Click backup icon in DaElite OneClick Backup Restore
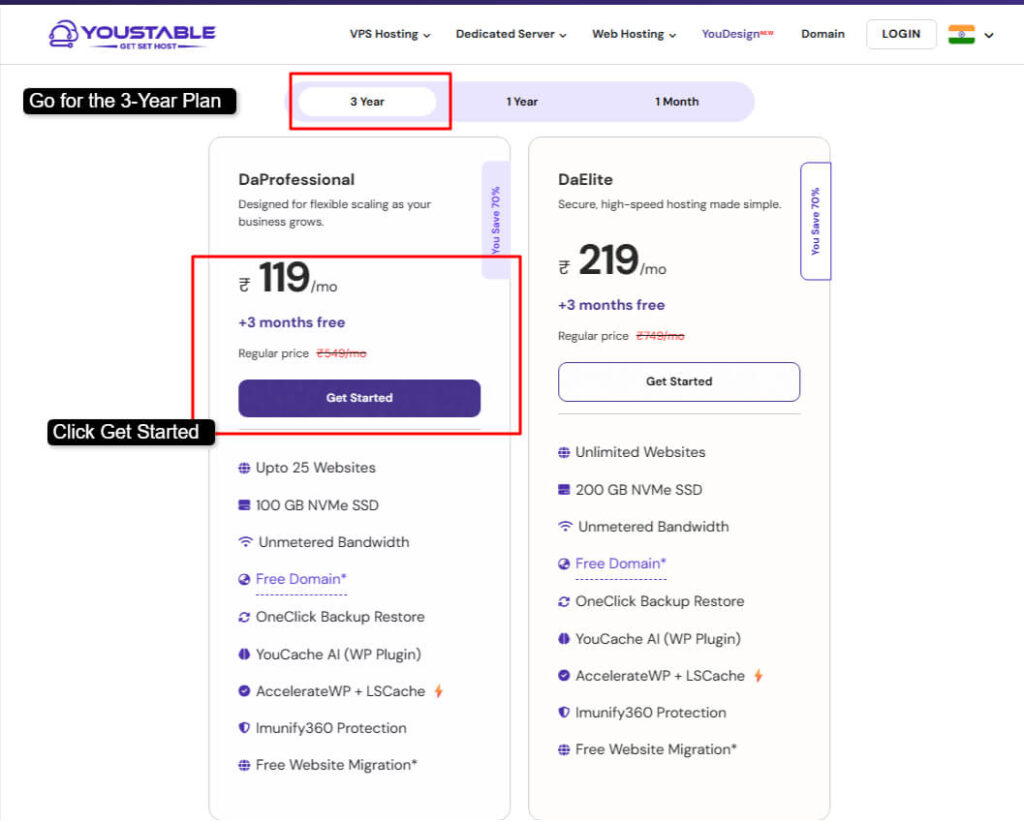This screenshot has height=822, width=1024. 564,601
